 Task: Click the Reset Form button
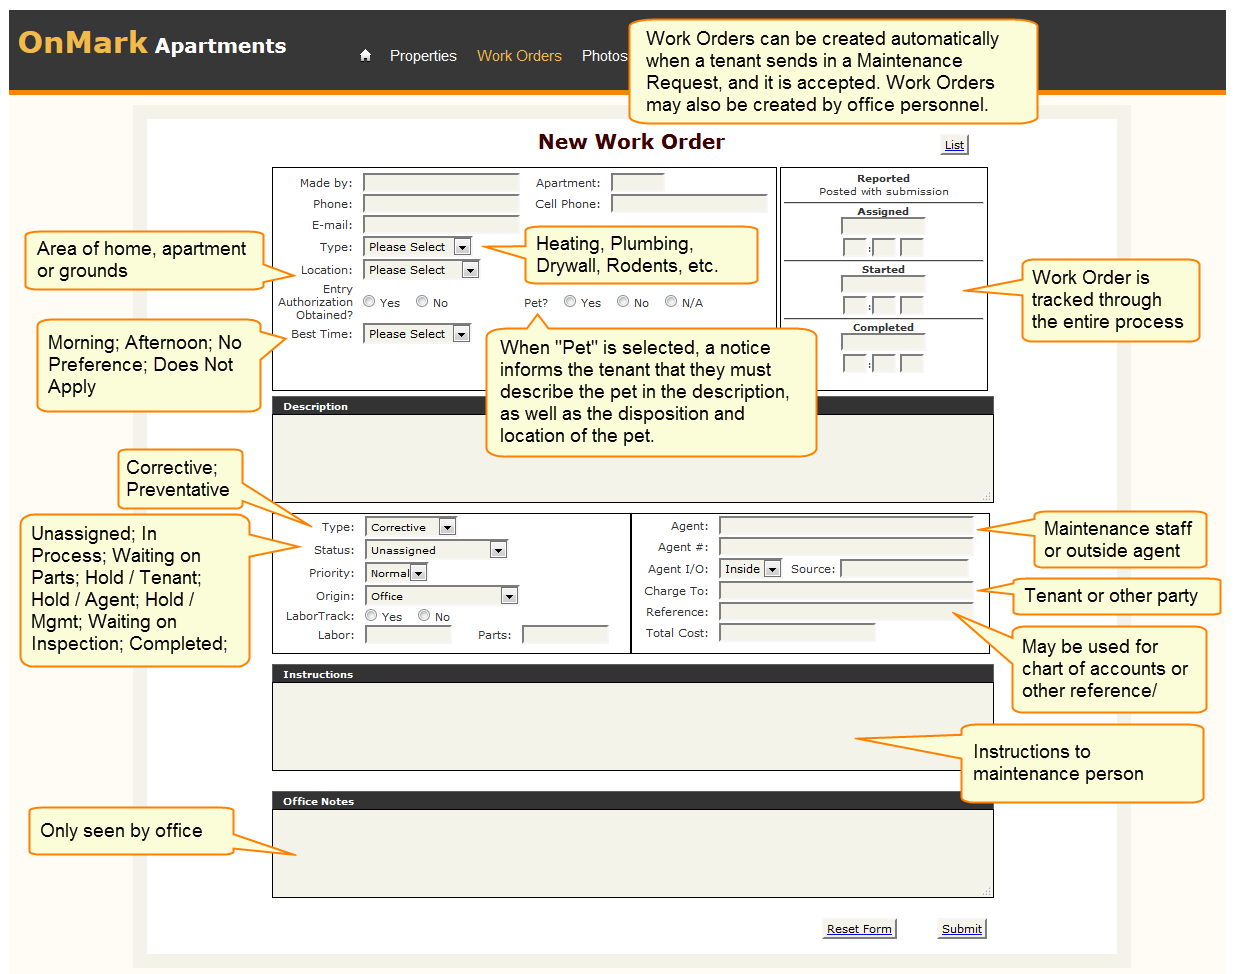pyautogui.click(x=859, y=929)
